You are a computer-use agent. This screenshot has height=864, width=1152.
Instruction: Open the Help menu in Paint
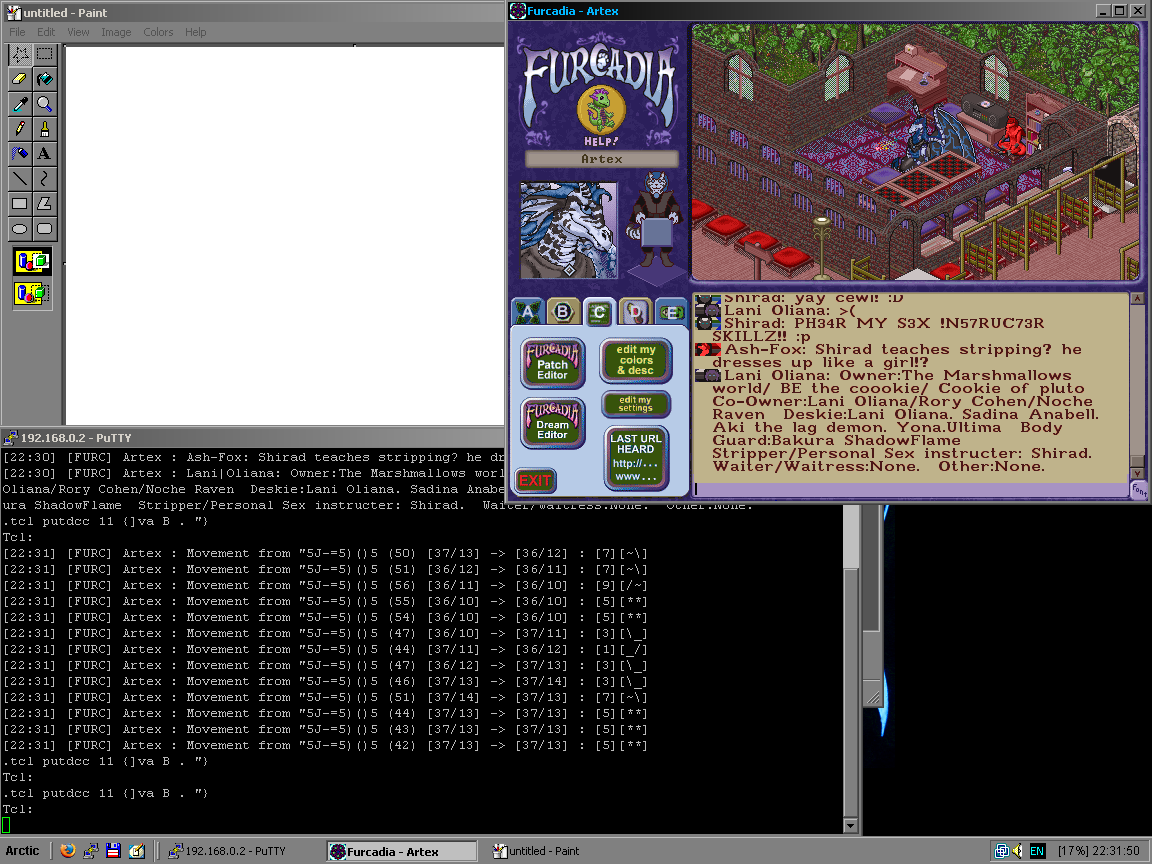(195, 32)
